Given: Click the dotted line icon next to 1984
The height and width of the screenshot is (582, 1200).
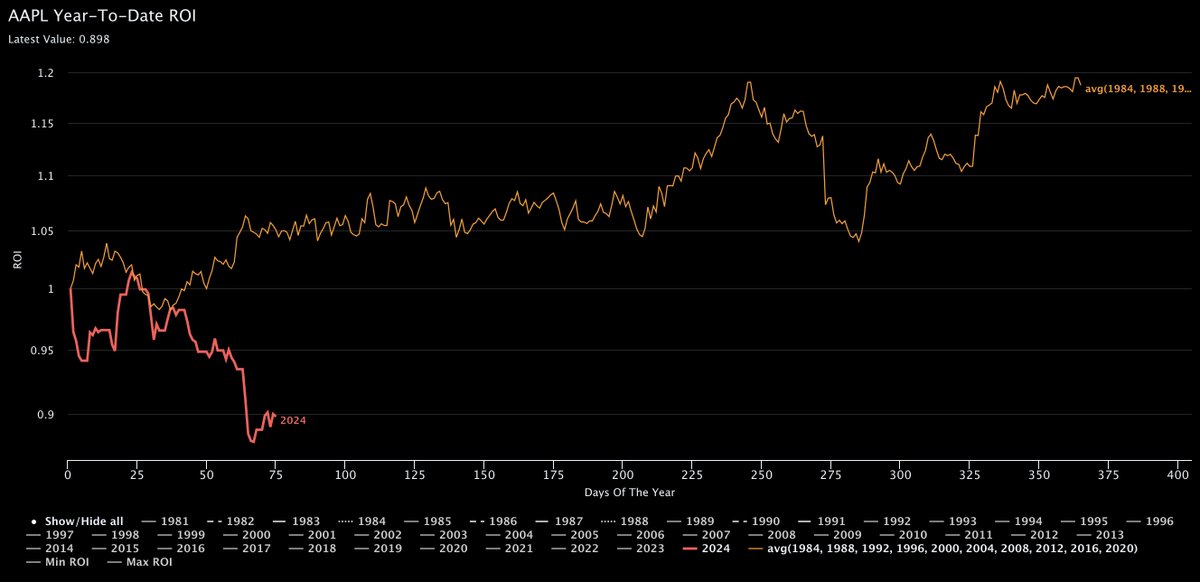Looking at the screenshot, I should [343, 521].
